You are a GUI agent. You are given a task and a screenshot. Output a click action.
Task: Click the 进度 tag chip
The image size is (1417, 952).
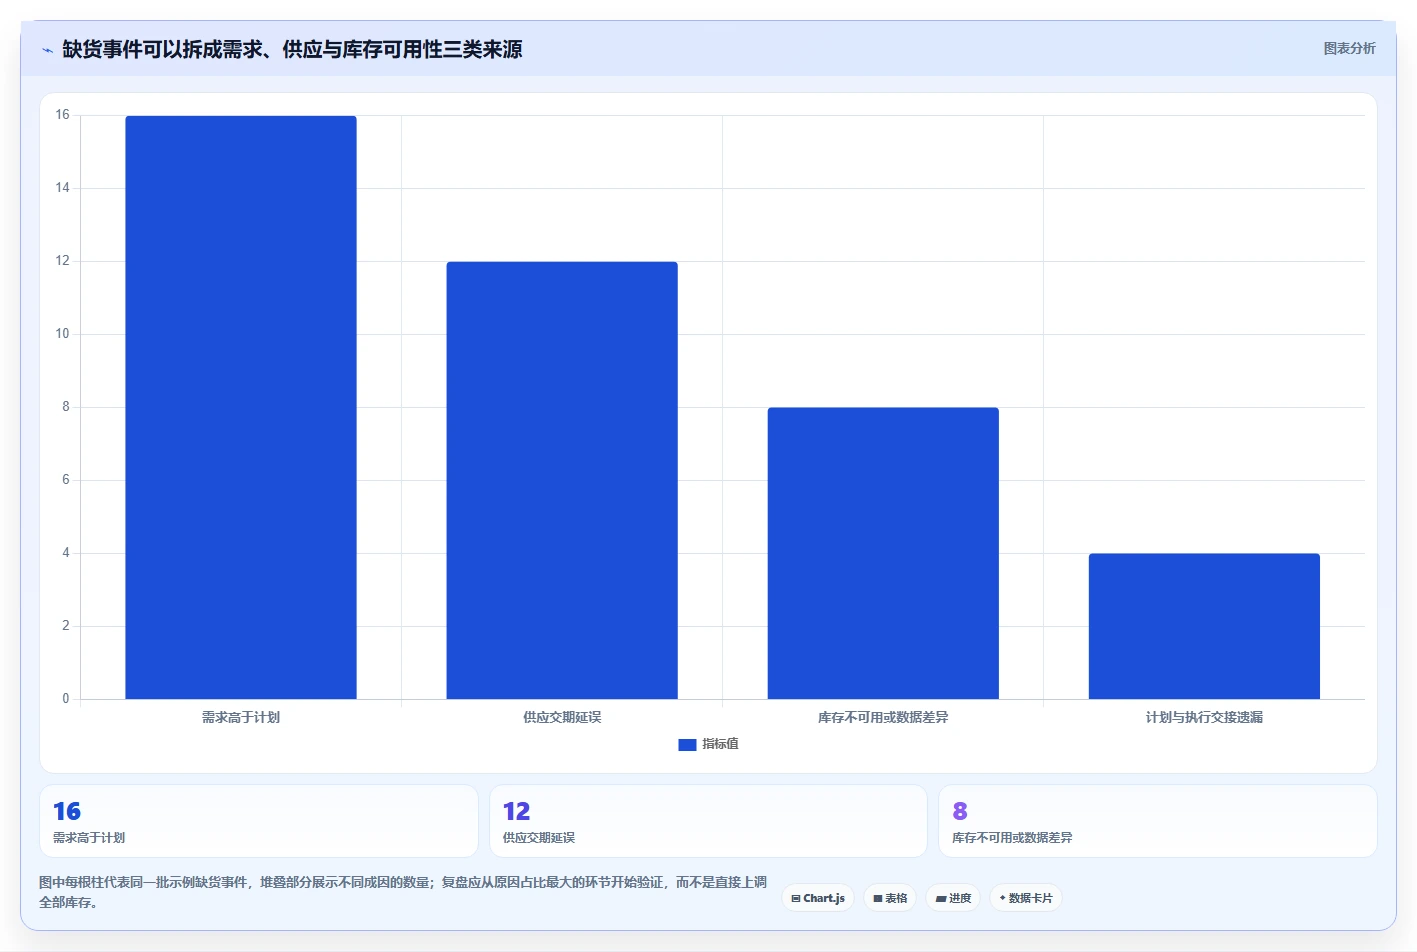click(x=953, y=898)
